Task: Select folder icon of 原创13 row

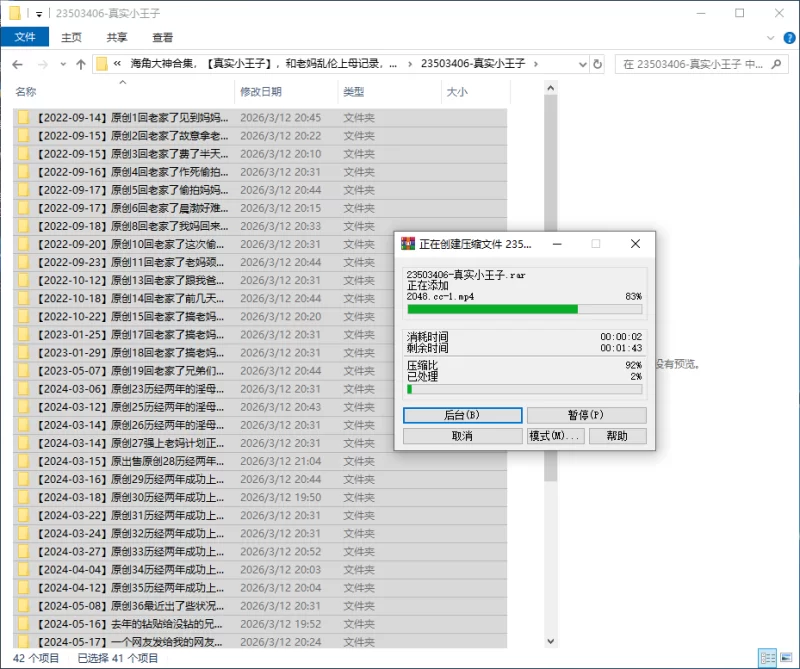Action: [x=23, y=281]
